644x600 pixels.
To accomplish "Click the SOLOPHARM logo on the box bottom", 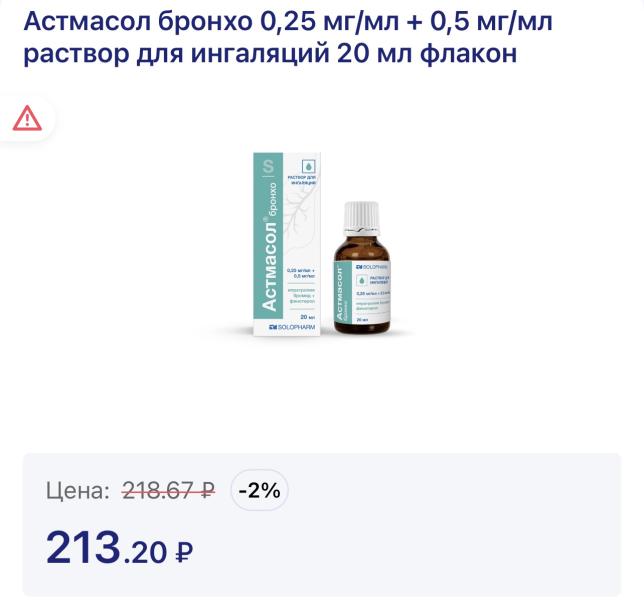I will pos(292,327).
